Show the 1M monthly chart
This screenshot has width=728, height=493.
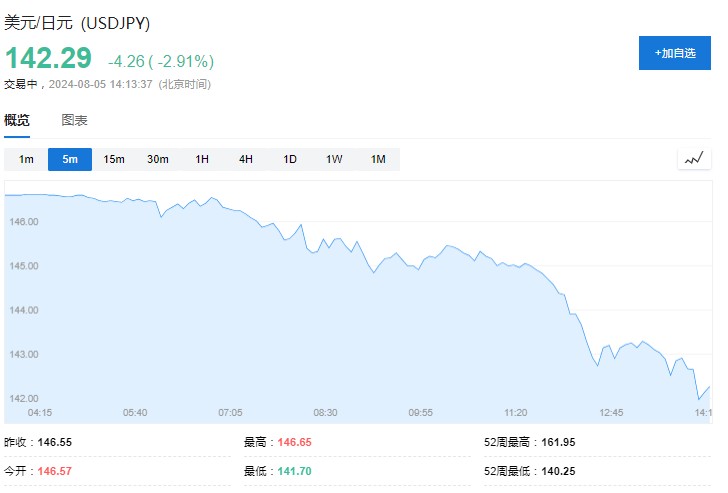(378, 159)
